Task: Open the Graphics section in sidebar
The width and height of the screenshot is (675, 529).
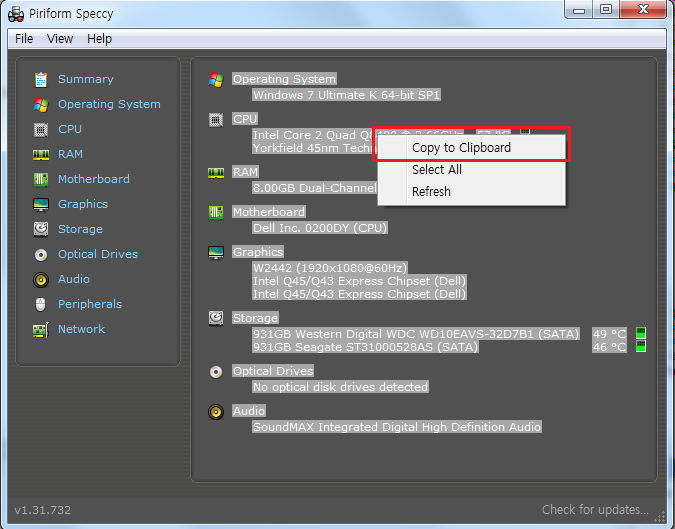Action: [83, 204]
